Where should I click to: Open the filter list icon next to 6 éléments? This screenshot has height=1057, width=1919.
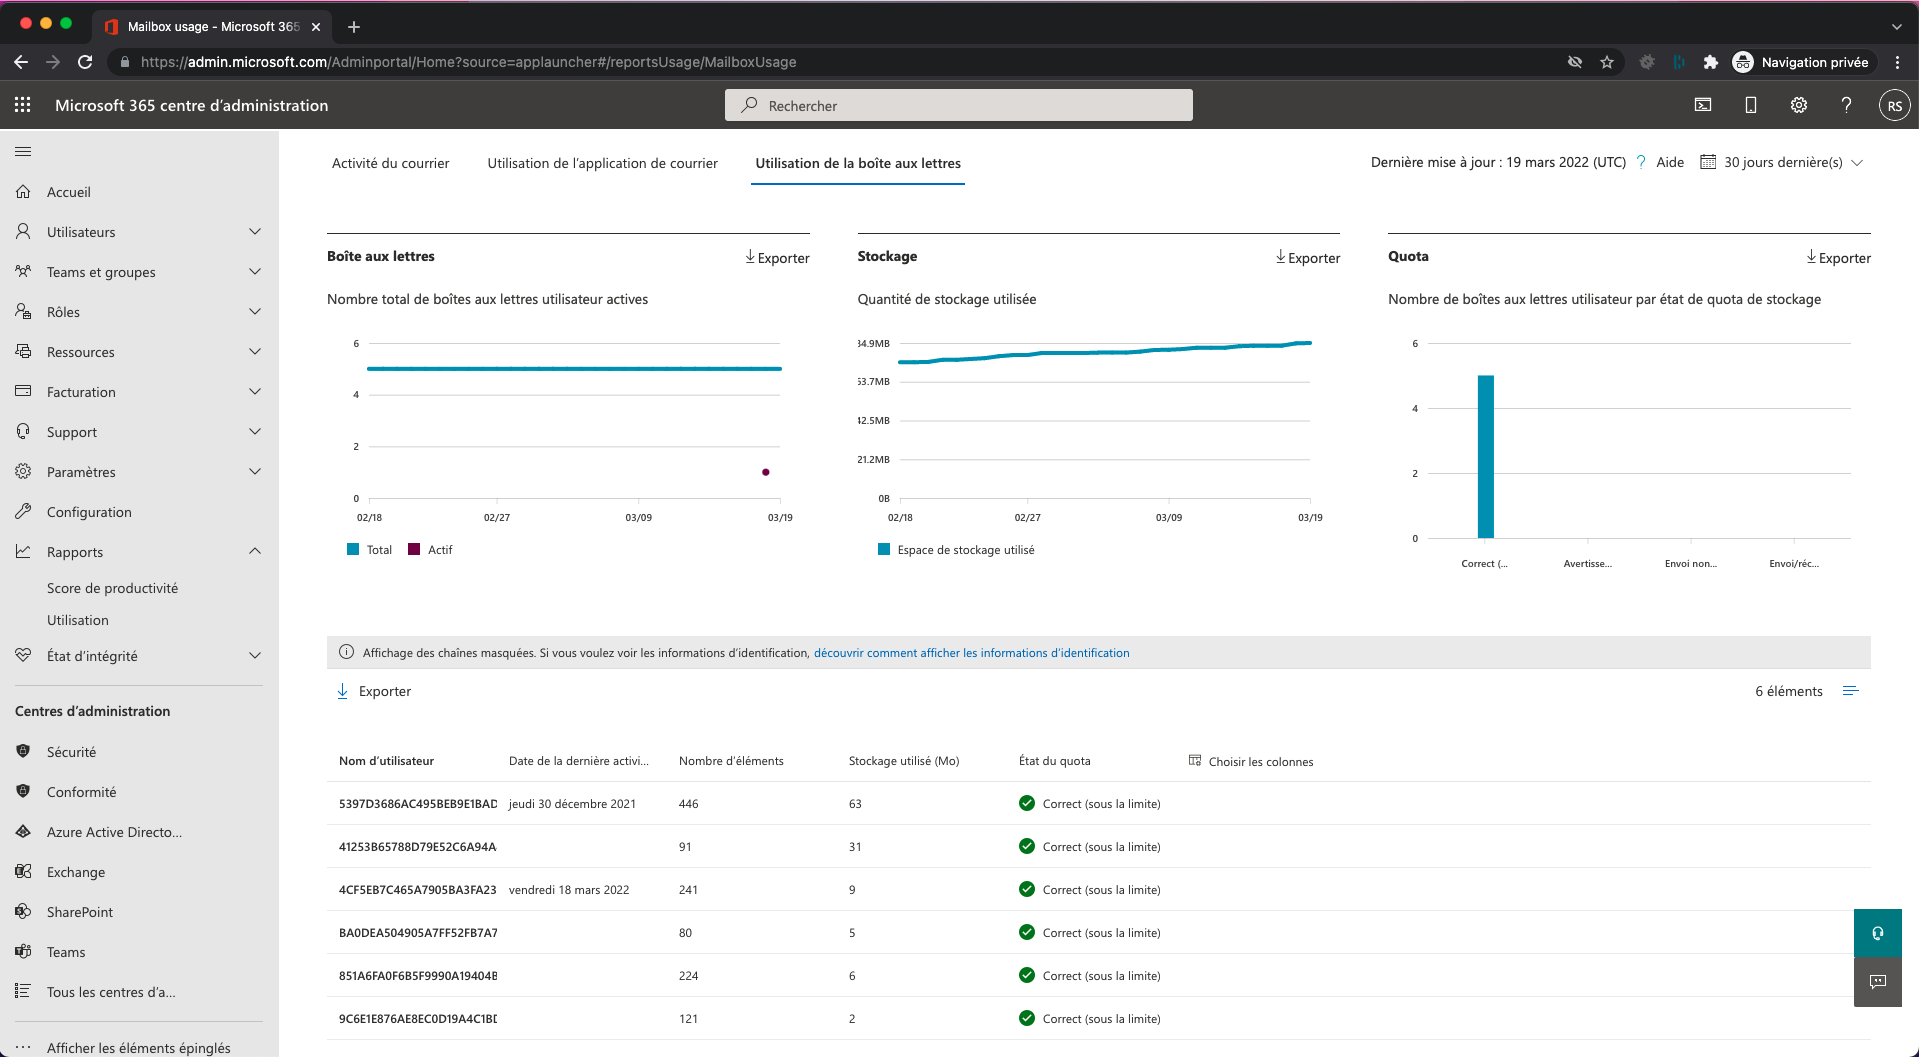pyautogui.click(x=1850, y=691)
